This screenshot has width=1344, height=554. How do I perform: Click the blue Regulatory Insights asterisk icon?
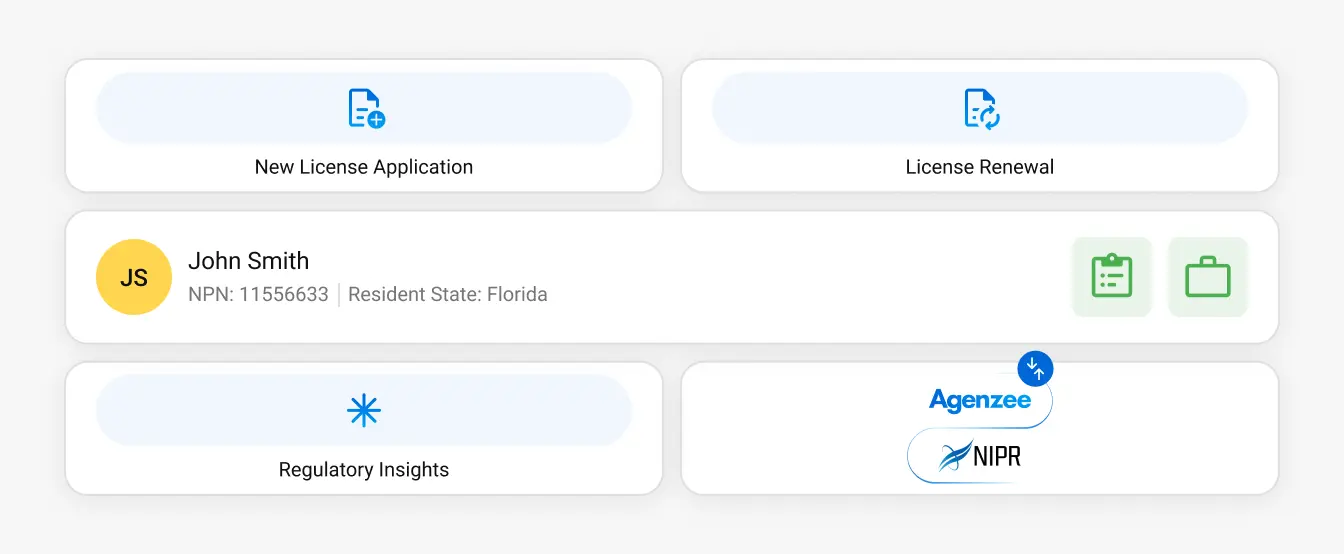[364, 411]
